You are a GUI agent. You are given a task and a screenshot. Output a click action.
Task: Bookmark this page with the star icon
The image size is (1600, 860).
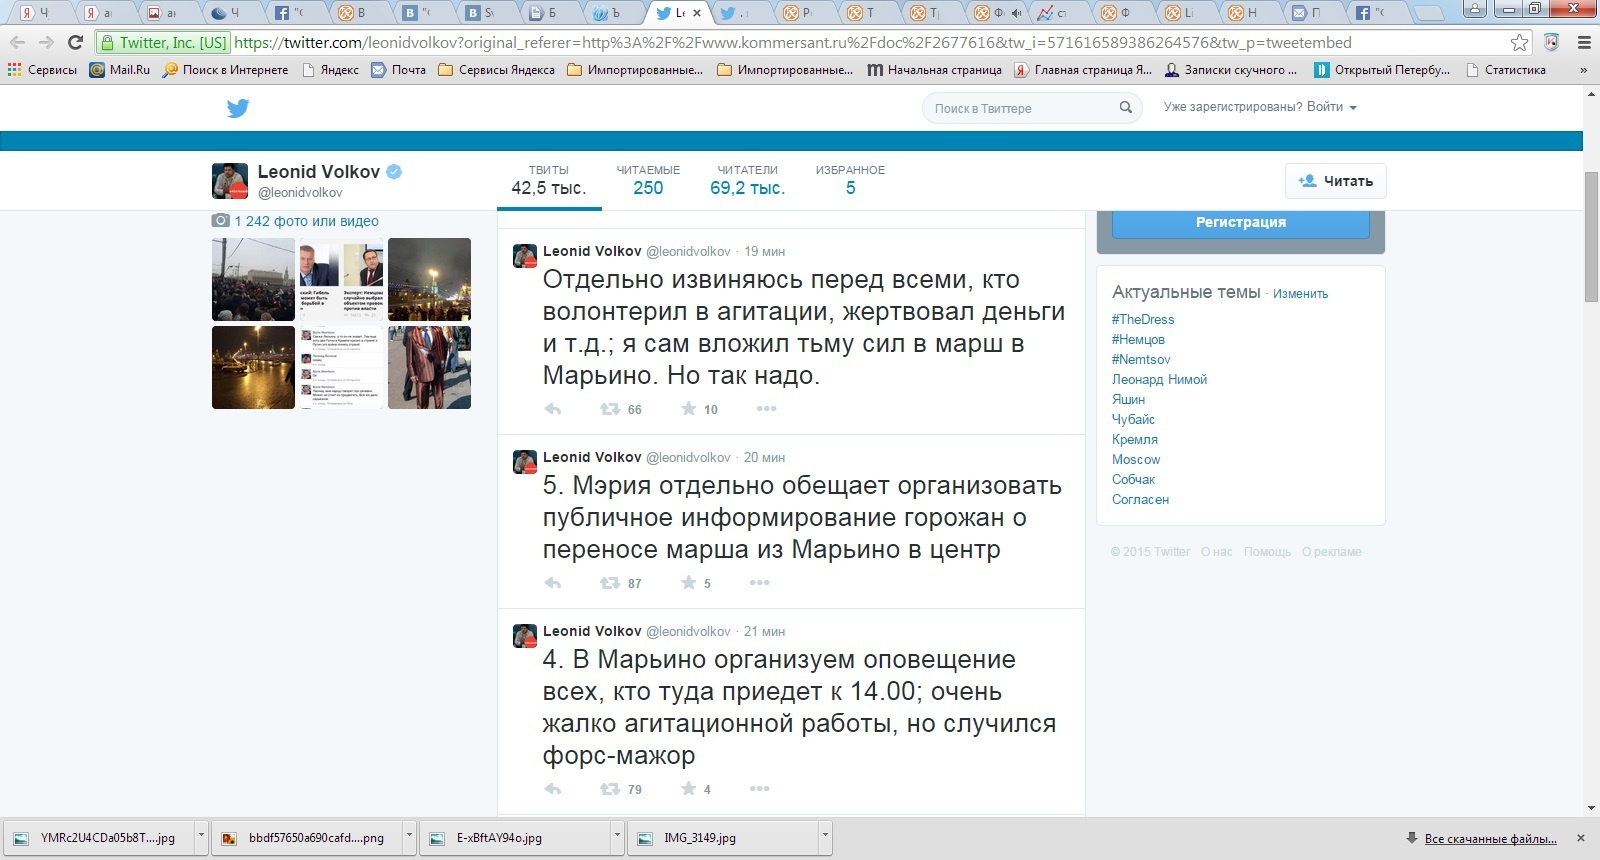pos(1519,42)
